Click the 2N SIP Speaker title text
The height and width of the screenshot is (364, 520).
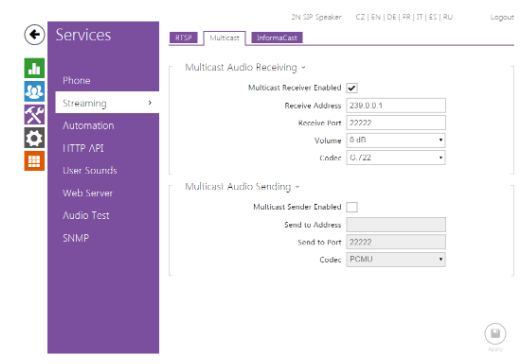point(316,17)
